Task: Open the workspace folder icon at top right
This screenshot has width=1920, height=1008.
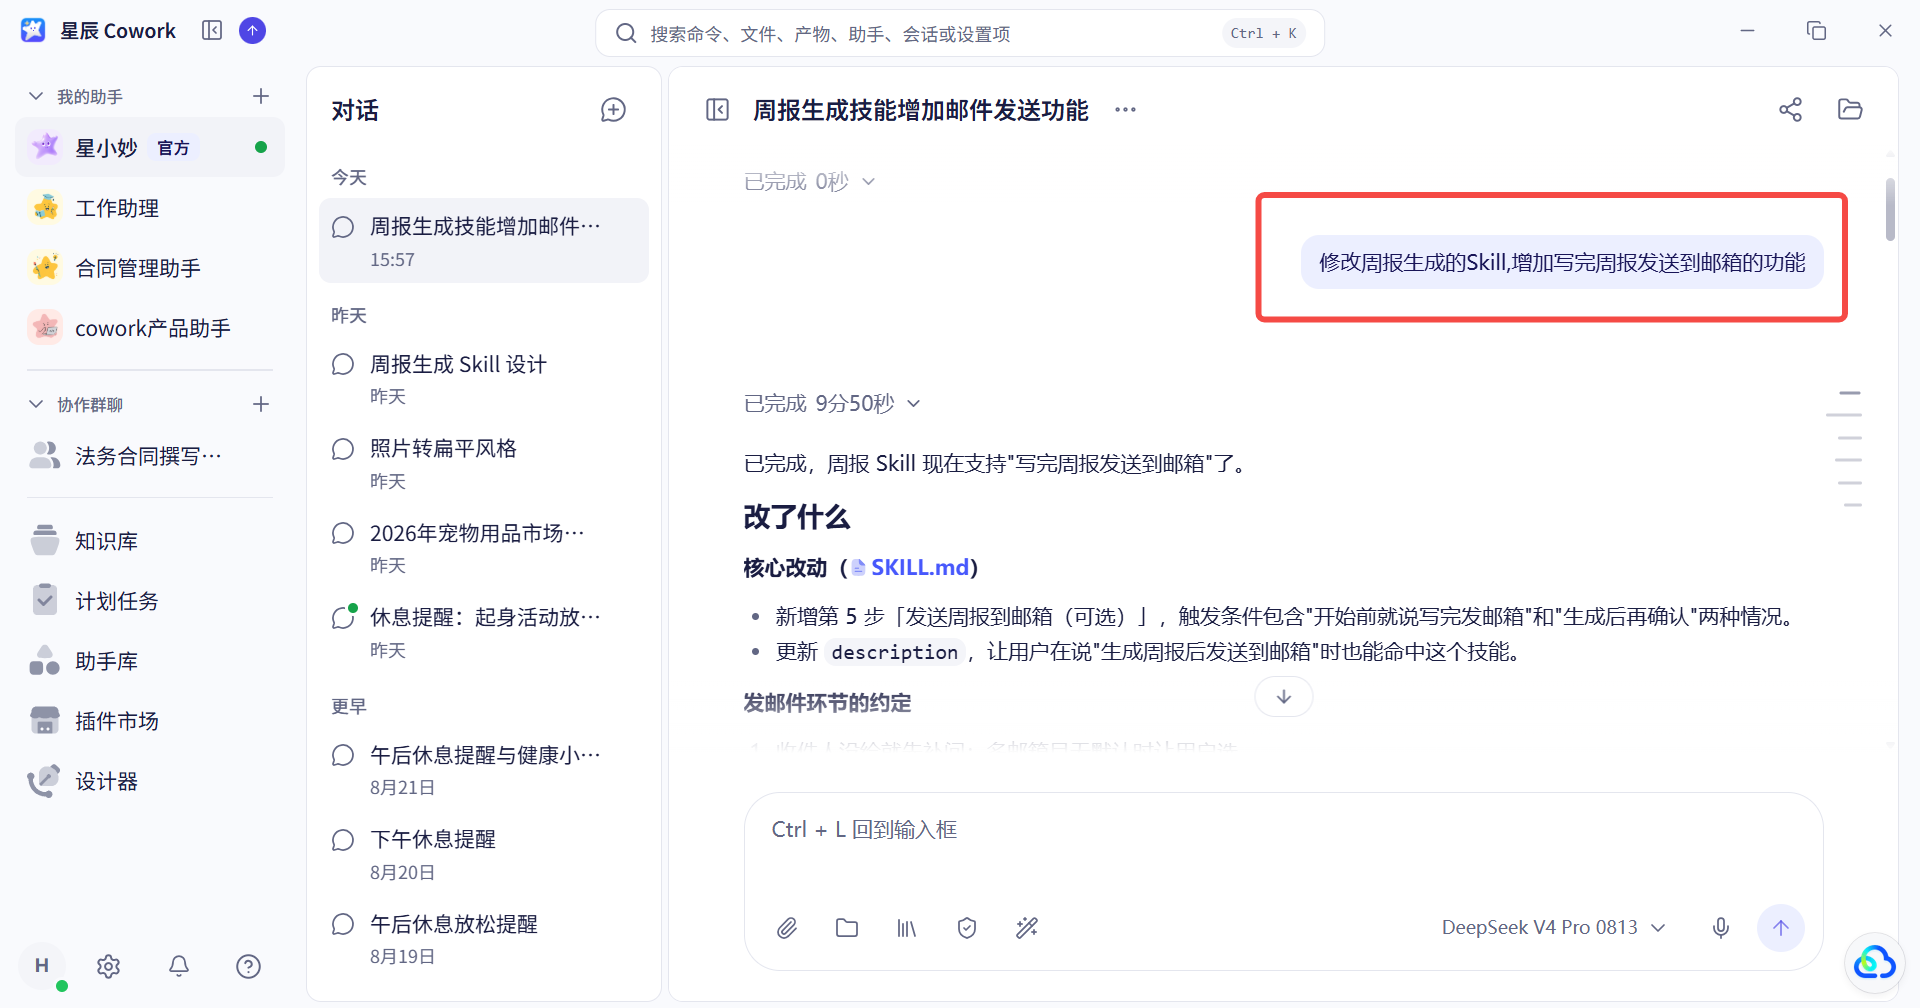Action: click(1850, 110)
